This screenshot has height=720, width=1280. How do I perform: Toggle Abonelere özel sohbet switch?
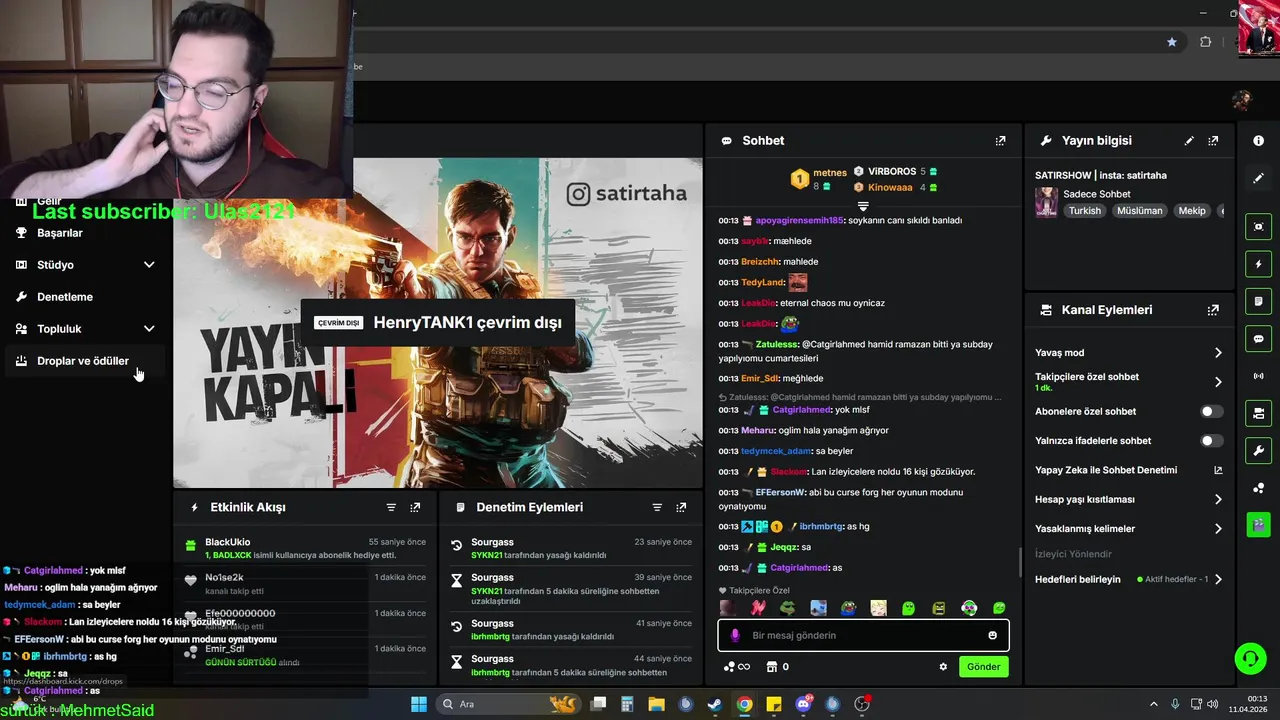click(x=1211, y=411)
